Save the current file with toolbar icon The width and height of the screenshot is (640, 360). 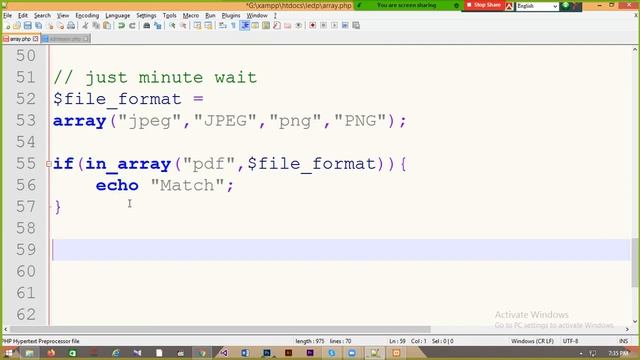(x=27, y=26)
